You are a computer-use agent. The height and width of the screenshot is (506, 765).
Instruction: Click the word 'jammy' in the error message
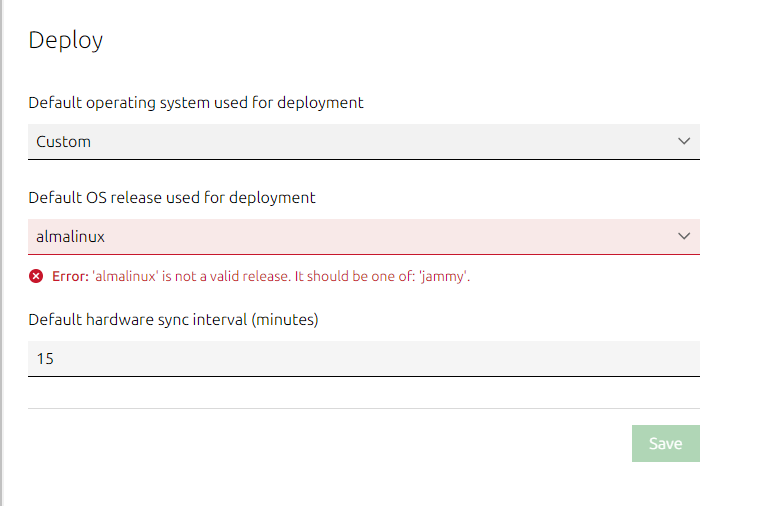(x=445, y=276)
